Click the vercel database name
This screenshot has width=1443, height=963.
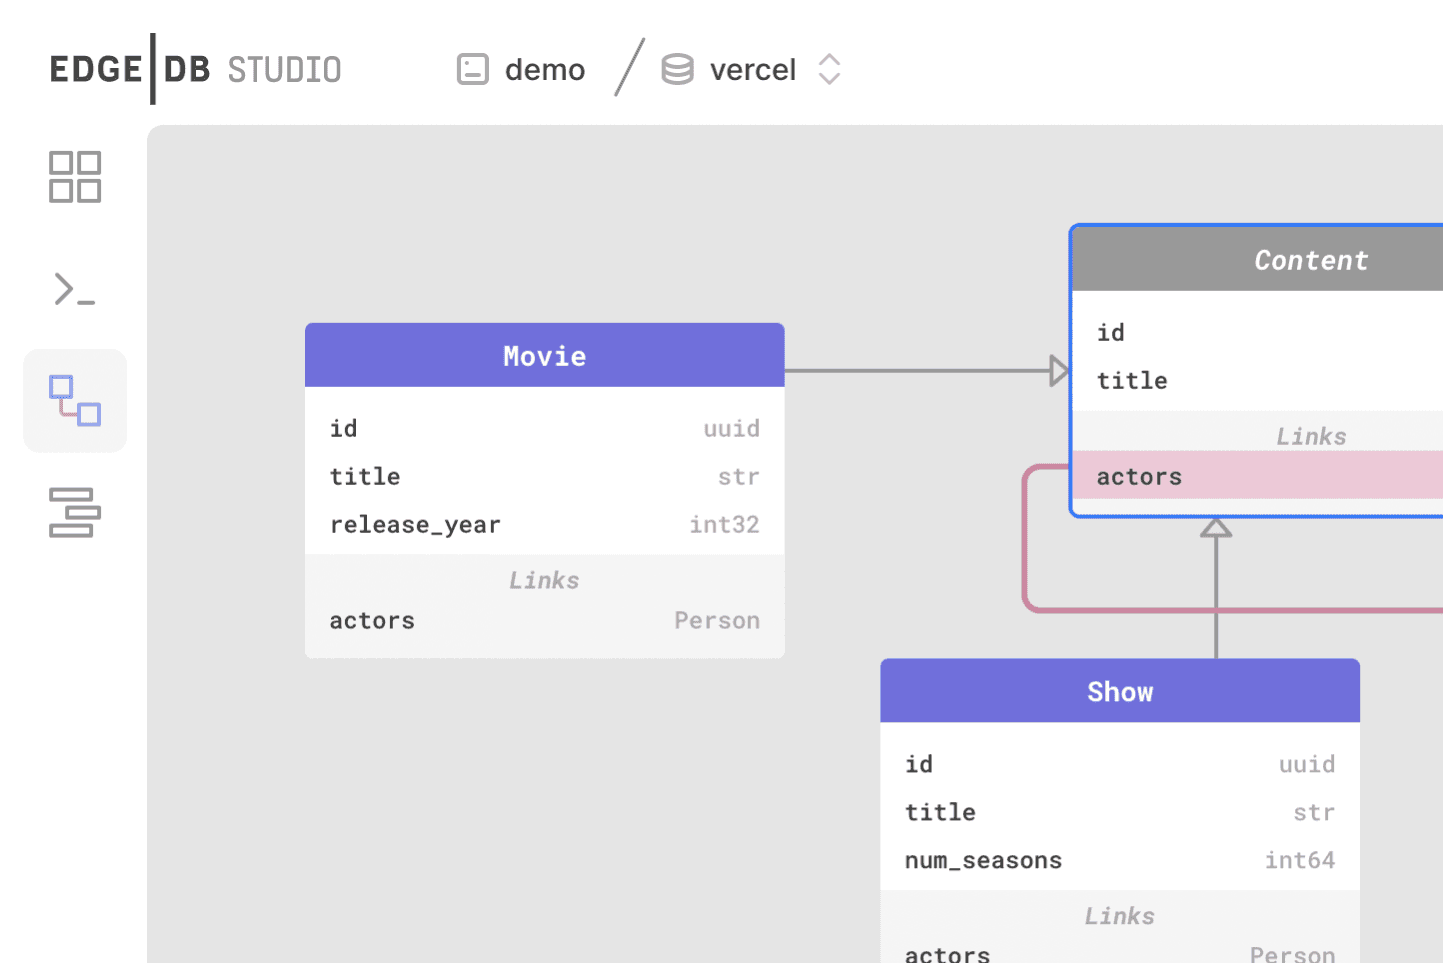click(752, 69)
